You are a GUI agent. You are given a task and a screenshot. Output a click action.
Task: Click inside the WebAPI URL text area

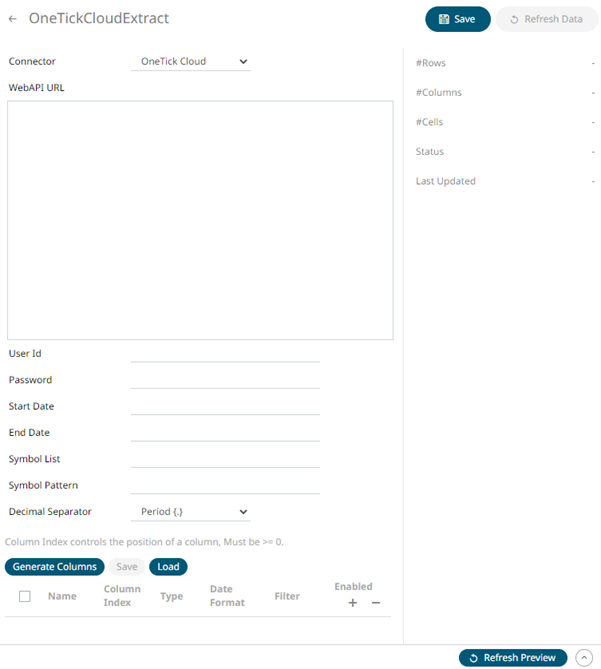pyautogui.click(x=200, y=220)
